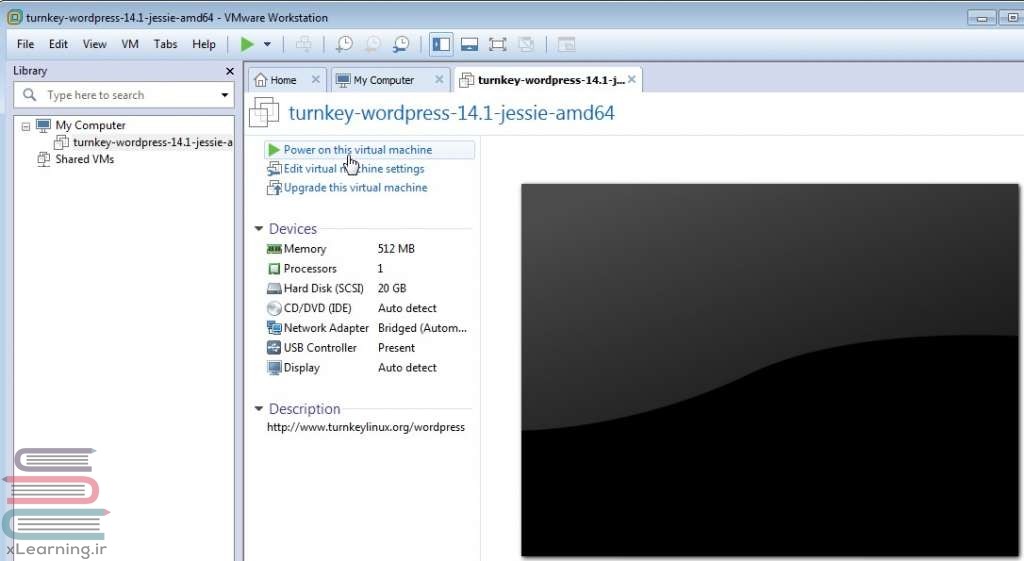
Task: Enter full screen mode
Action: pos(497,44)
